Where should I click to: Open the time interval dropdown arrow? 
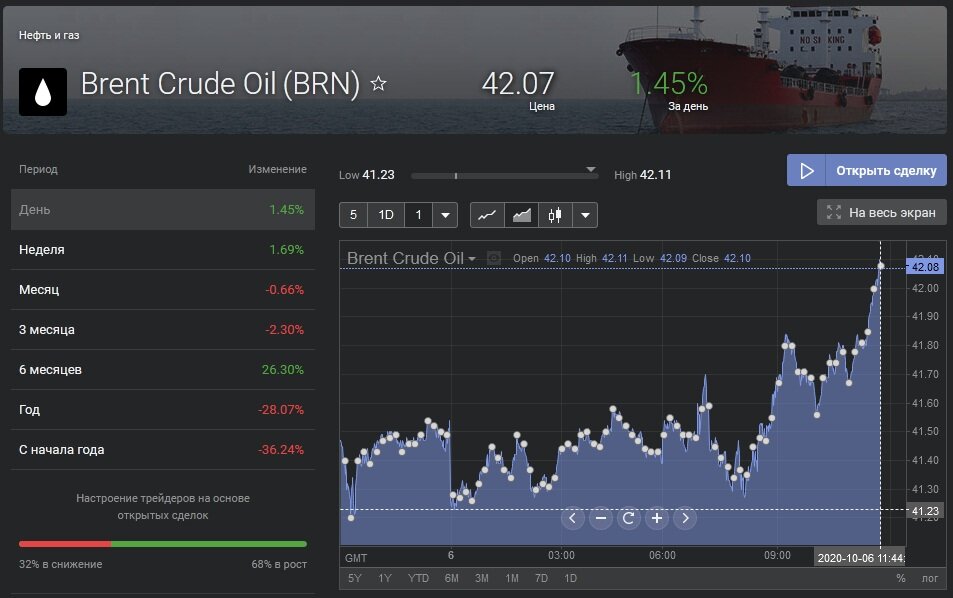445,215
